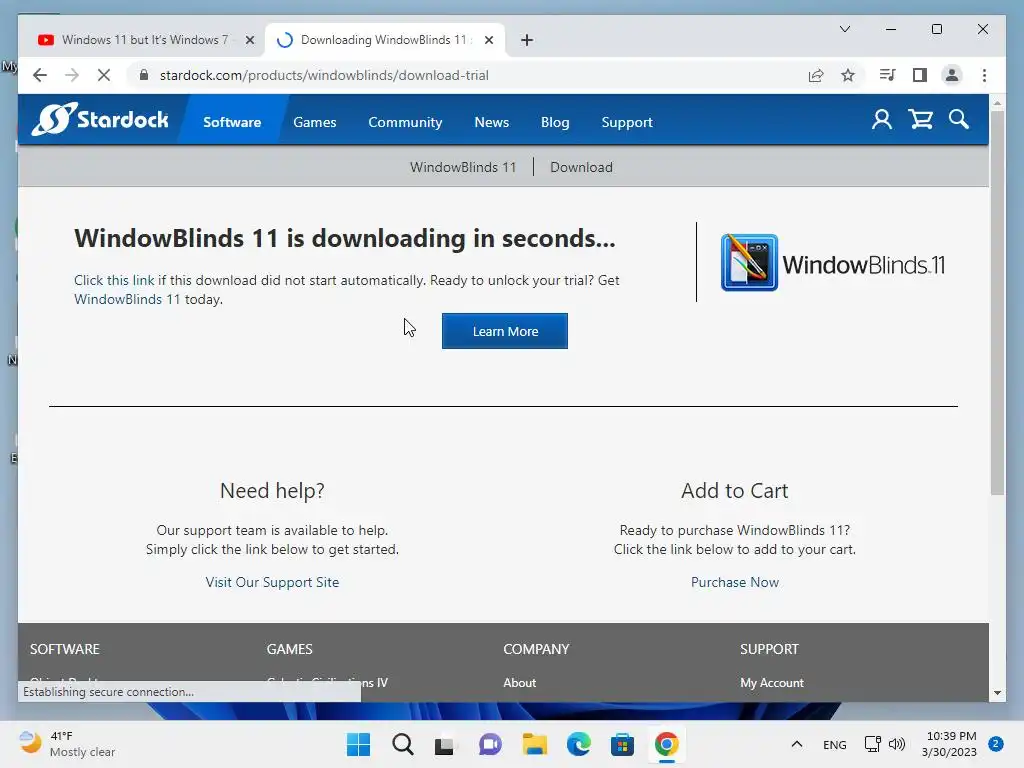Image resolution: width=1024 pixels, height=768 pixels.
Task: Click the Stardock site search icon
Action: click(x=959, y=120)
